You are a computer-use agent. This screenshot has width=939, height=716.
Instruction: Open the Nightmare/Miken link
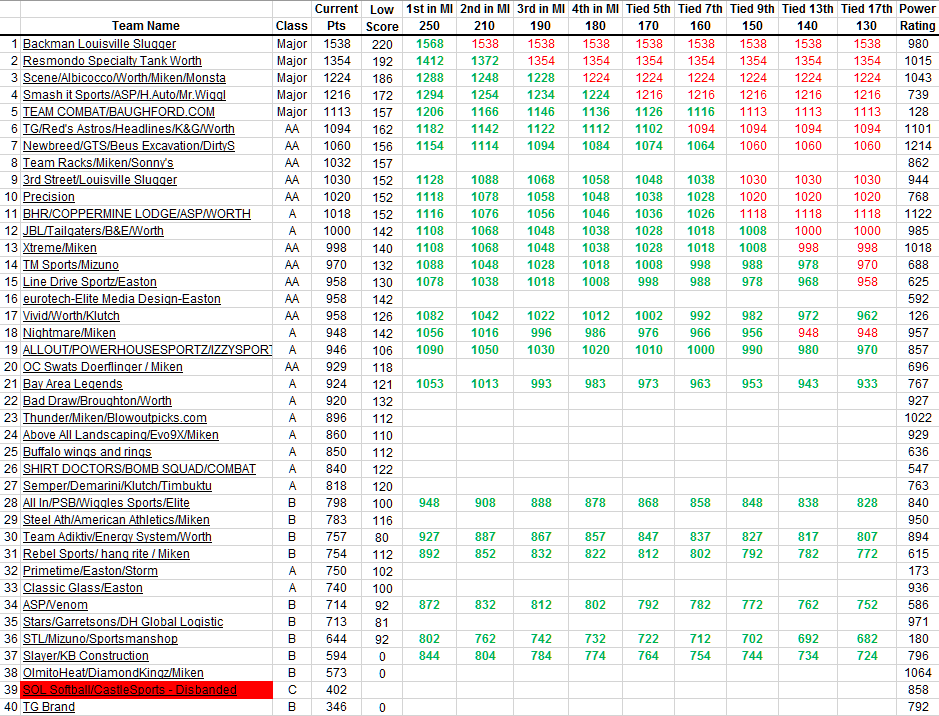[x=69, y=333]
